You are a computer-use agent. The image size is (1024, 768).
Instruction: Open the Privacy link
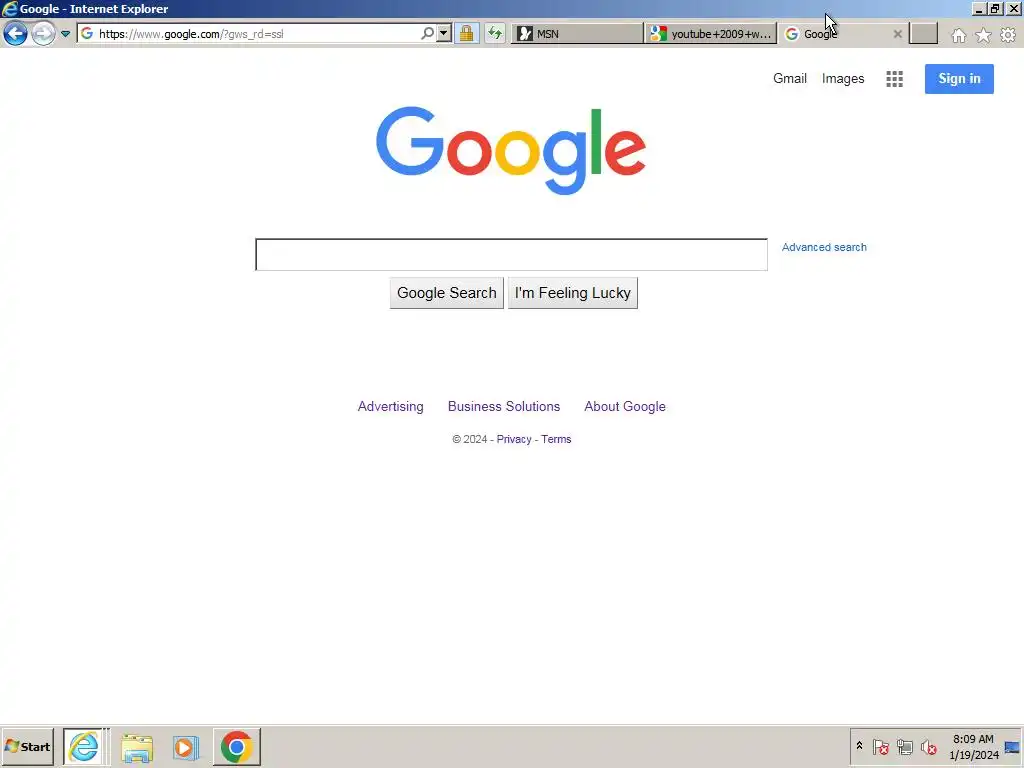(x=514, y=439)
